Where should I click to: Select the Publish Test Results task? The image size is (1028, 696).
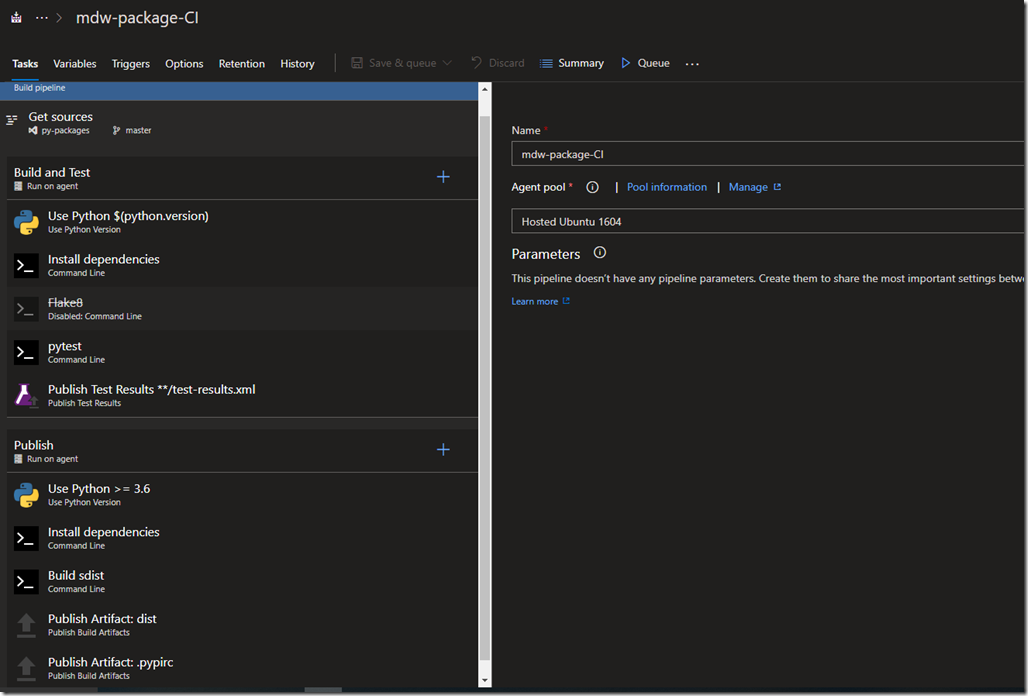point(243,395)
